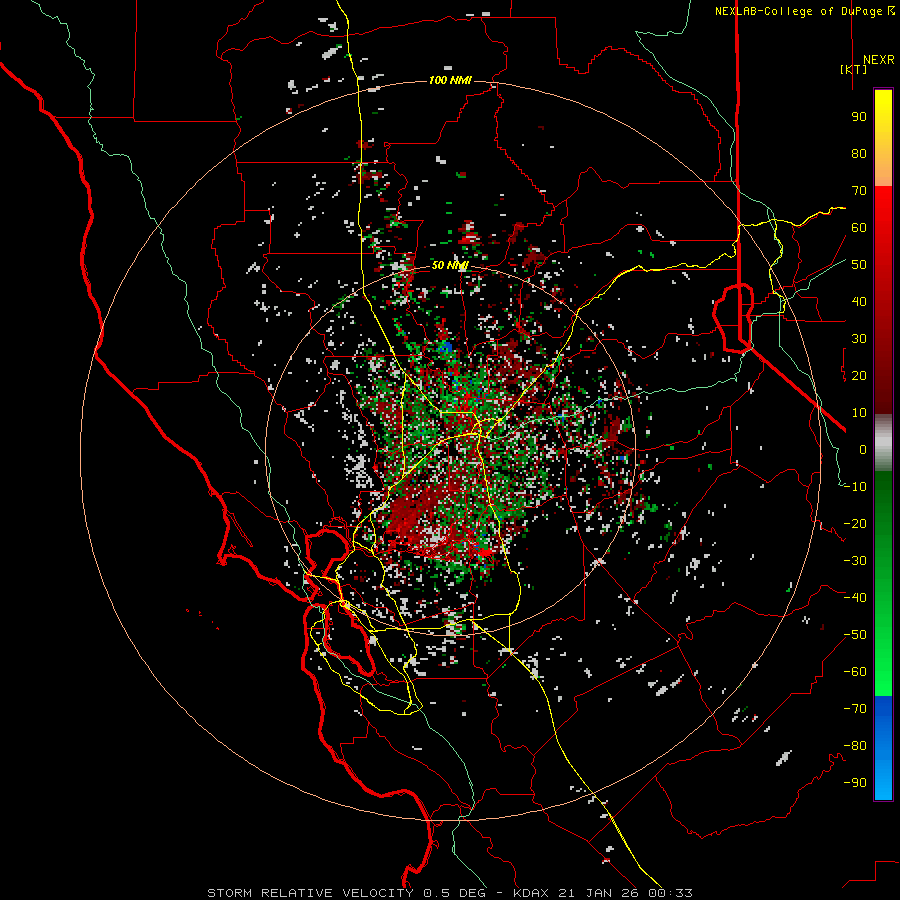
Task: Click the gray zero-velocity scale segment
Action: [883, 443]
